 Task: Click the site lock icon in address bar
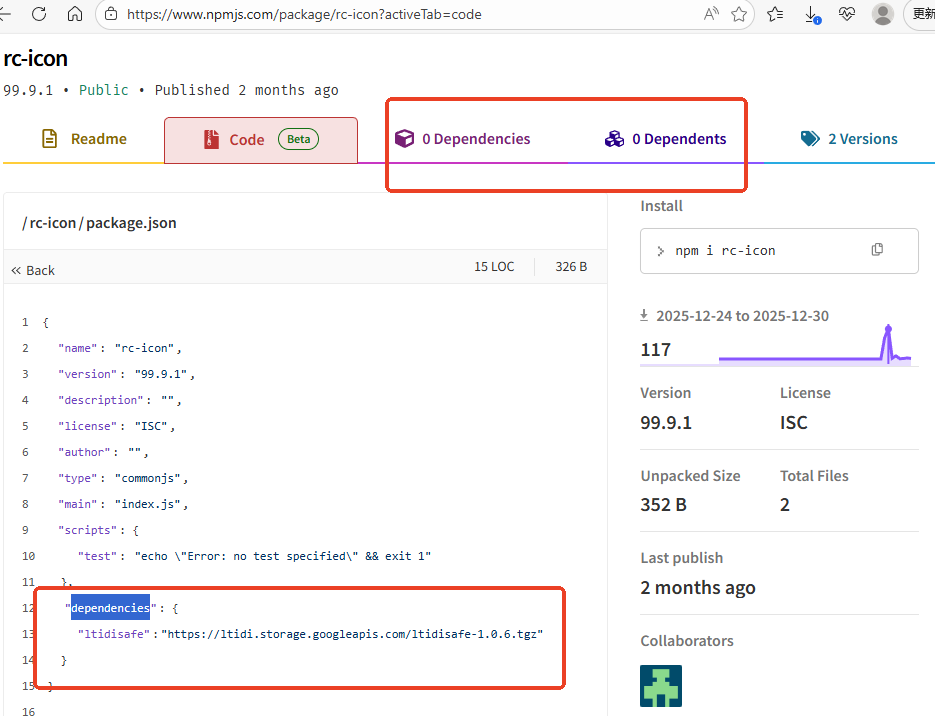click(x=111, y=14)
